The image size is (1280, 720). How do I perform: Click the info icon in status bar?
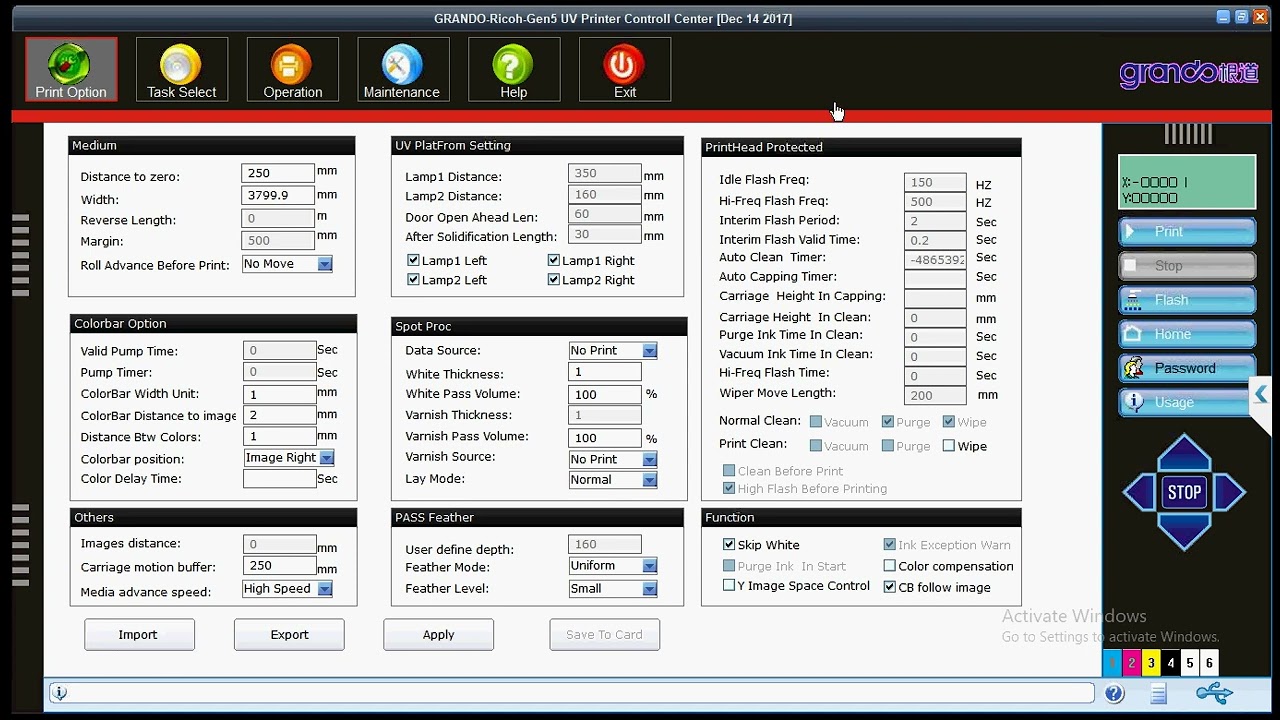[59, 693]
